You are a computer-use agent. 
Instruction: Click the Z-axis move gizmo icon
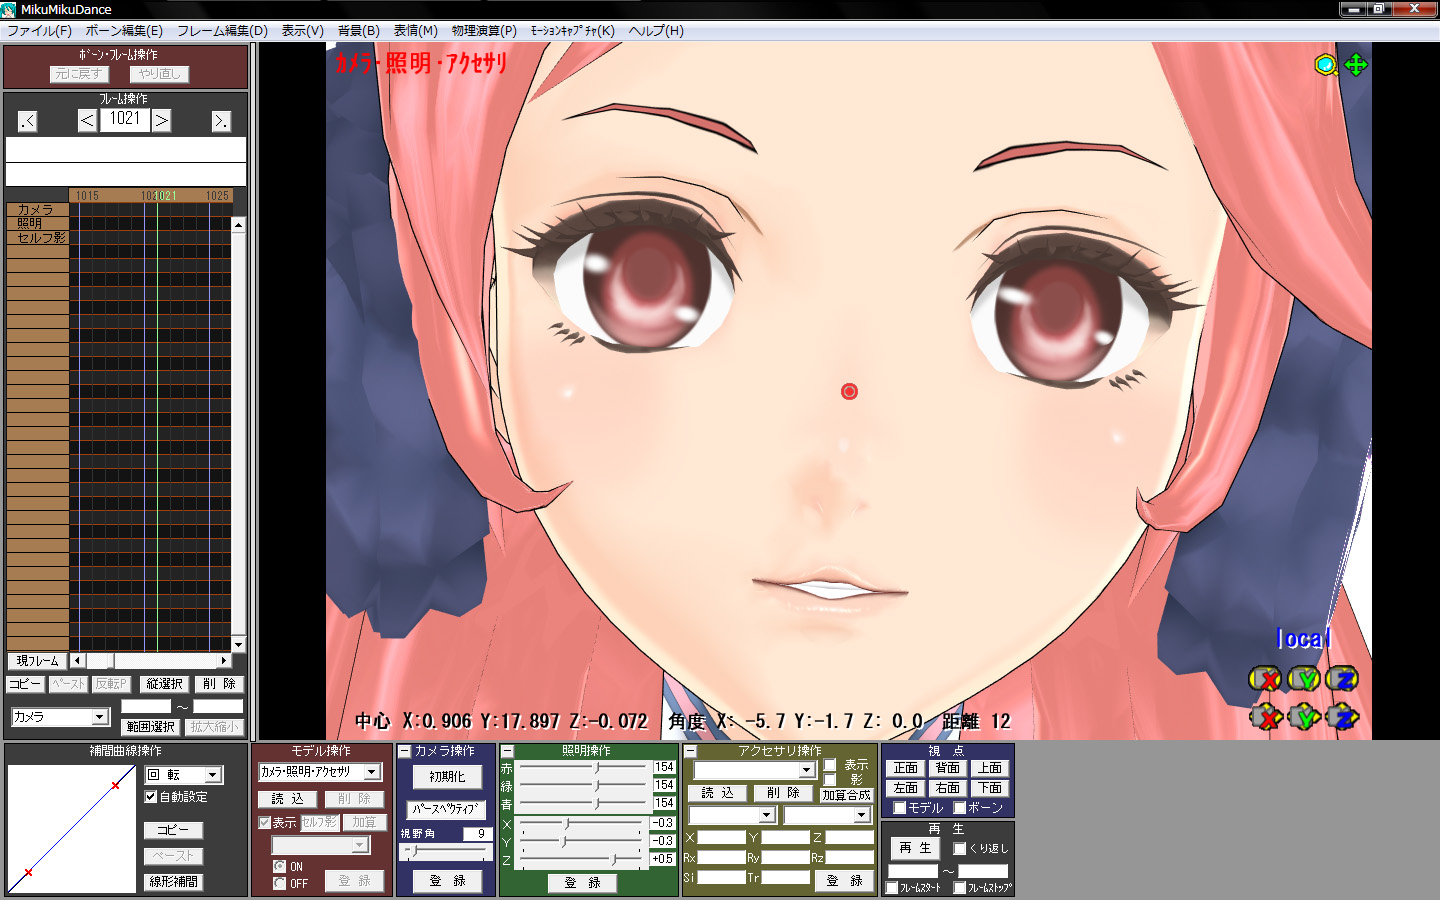point(1342,717)
